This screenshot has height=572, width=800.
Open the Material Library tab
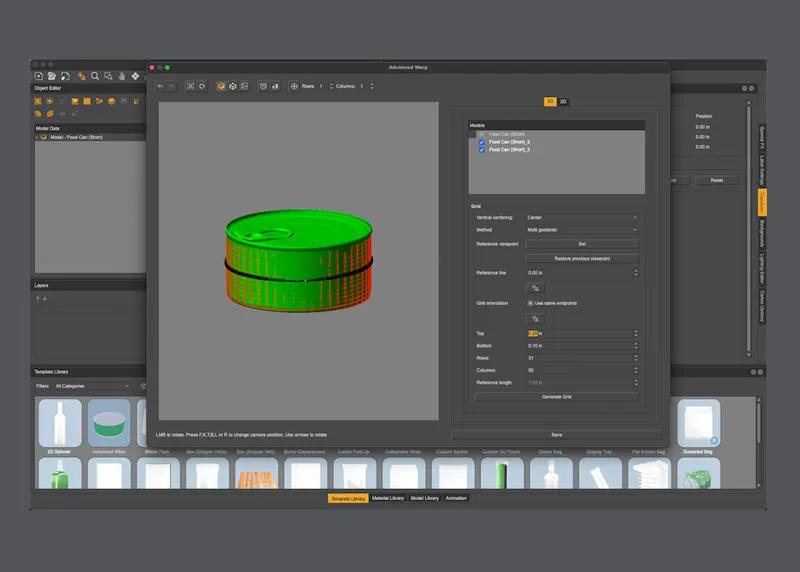click(x=388, y=498)
